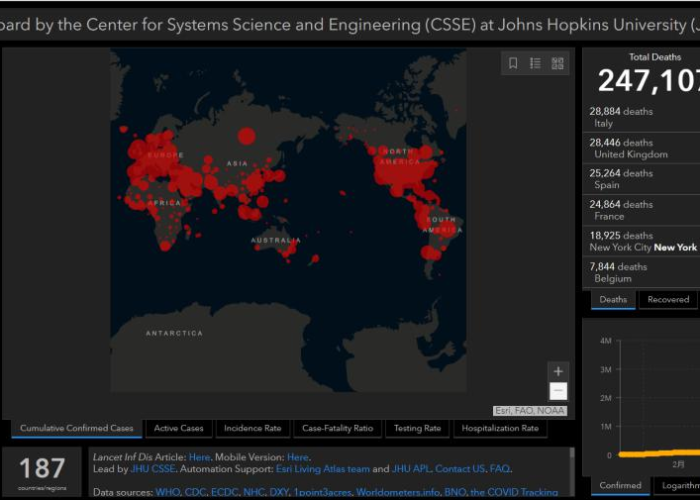Open the FAQ link
This screenshot has width=700, height=500.
click(x=500, y=469)
